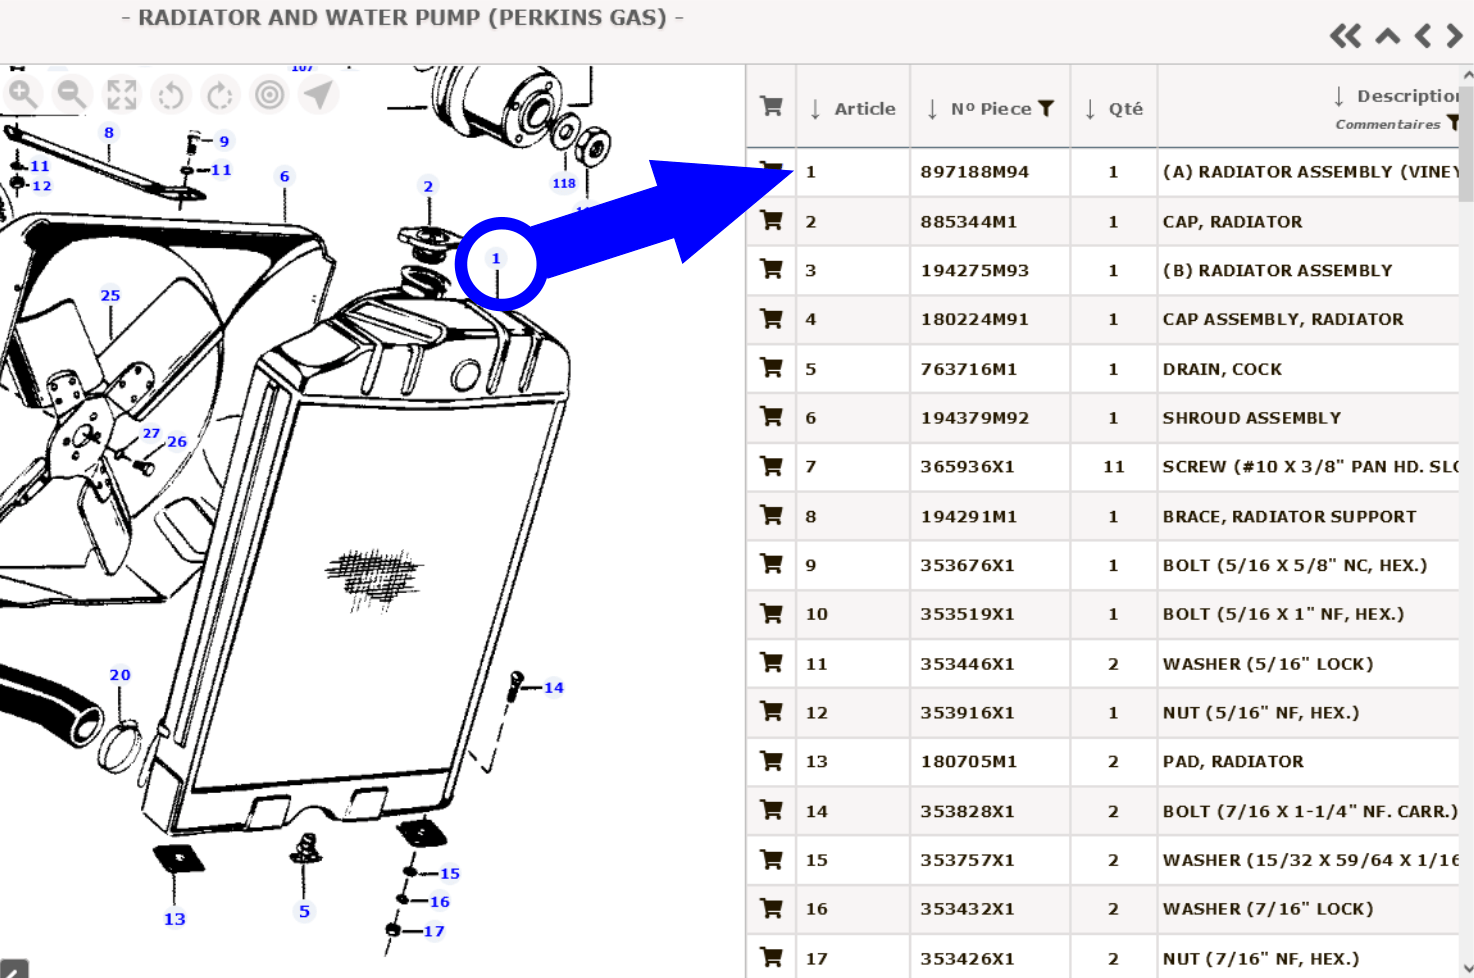The height and width of the screenshot is (978, 1474).
Task: Rotate the diagram clockwise
Action: pyautogui.click(x=220, y=94)
